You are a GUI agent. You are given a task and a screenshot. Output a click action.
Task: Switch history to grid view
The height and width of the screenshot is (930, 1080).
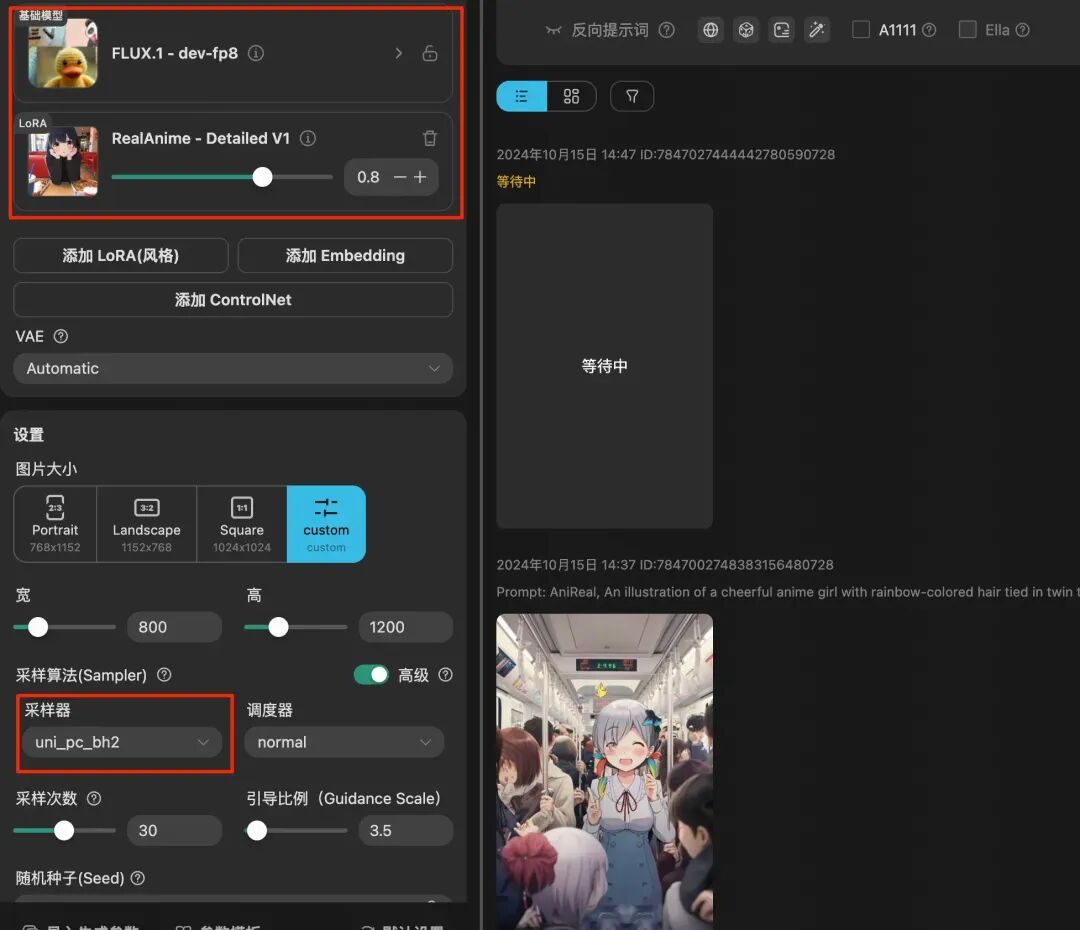[x=572, y=96]
